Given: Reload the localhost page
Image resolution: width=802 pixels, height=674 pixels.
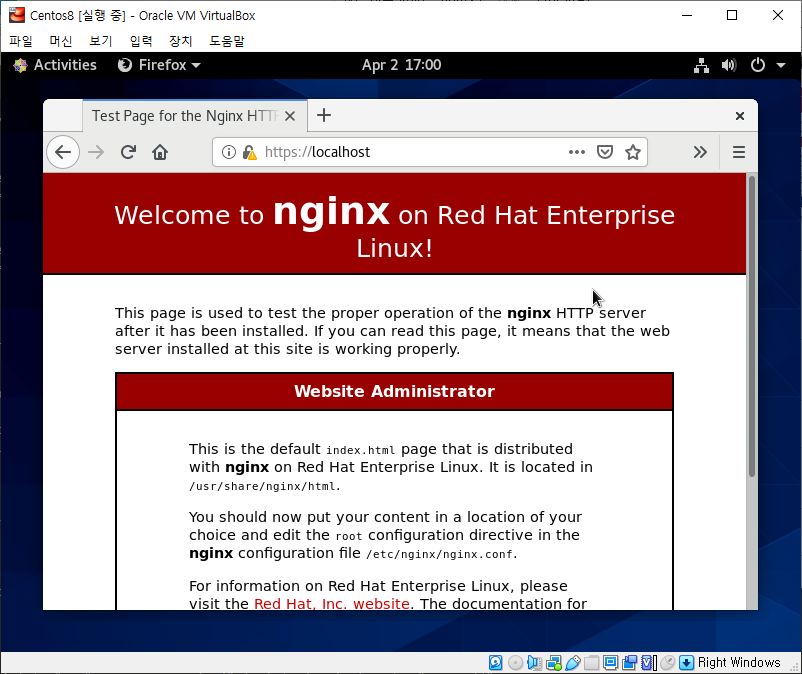Looking at the screenshot, I should coord(128,152).
